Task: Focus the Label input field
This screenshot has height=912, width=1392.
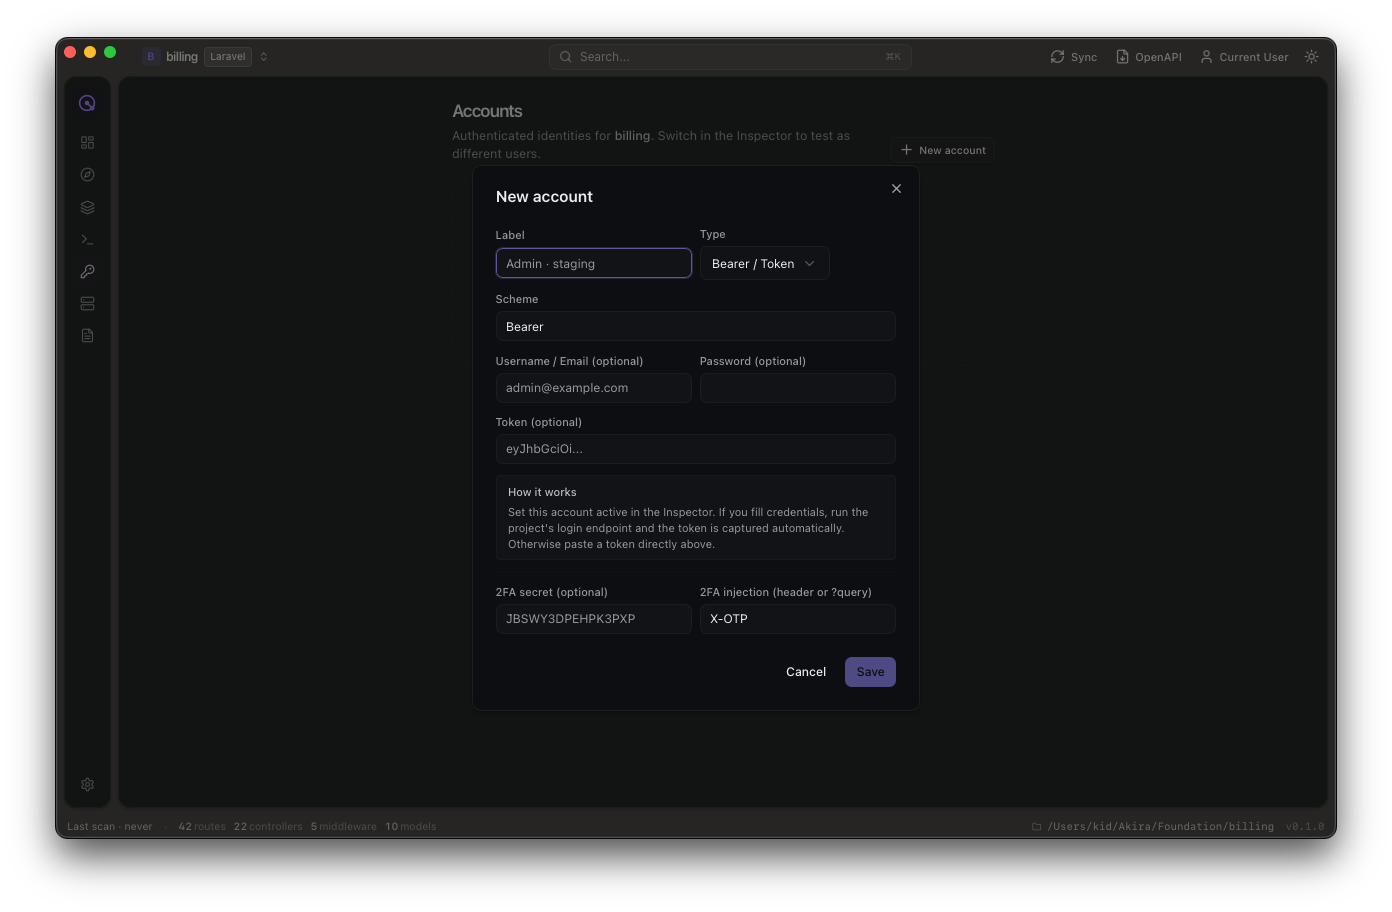Action: pyautogui.click(x=593, y=263)
